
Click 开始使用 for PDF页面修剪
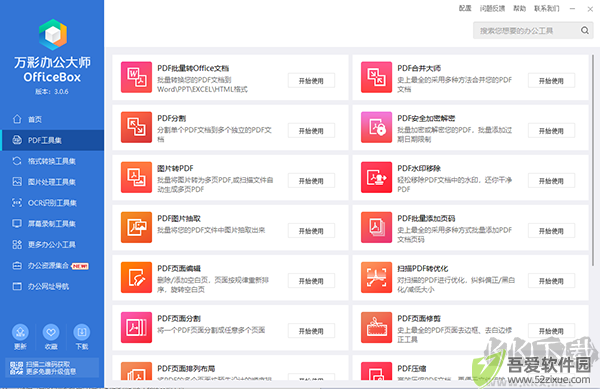tap(551, 331)
